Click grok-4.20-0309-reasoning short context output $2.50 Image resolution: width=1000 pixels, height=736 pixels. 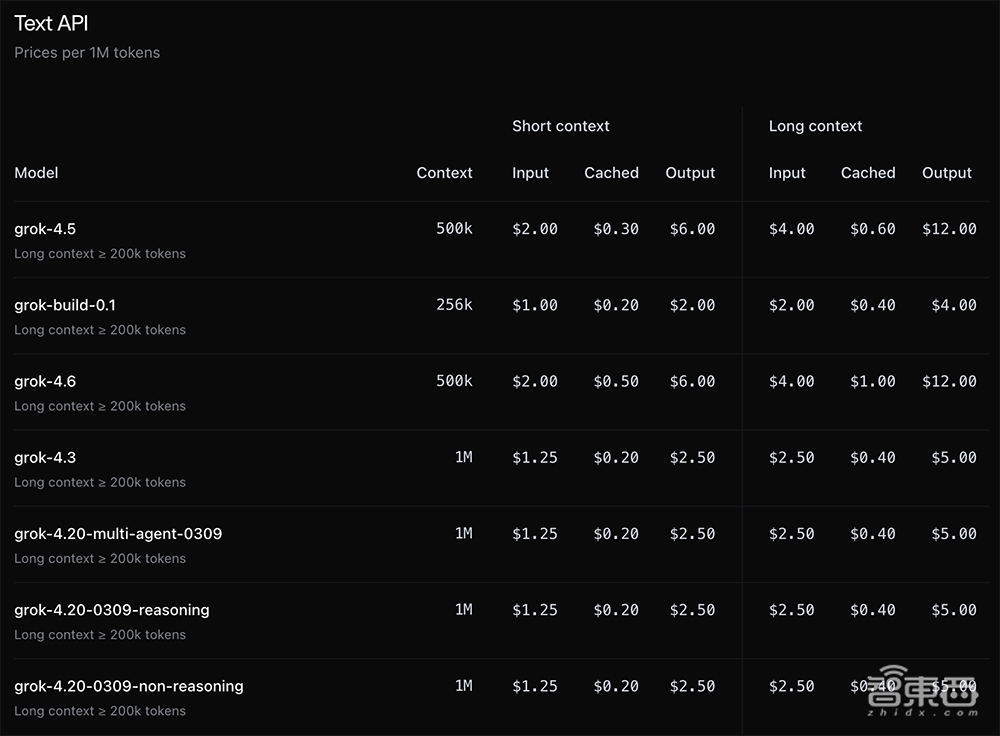(693, 610)
